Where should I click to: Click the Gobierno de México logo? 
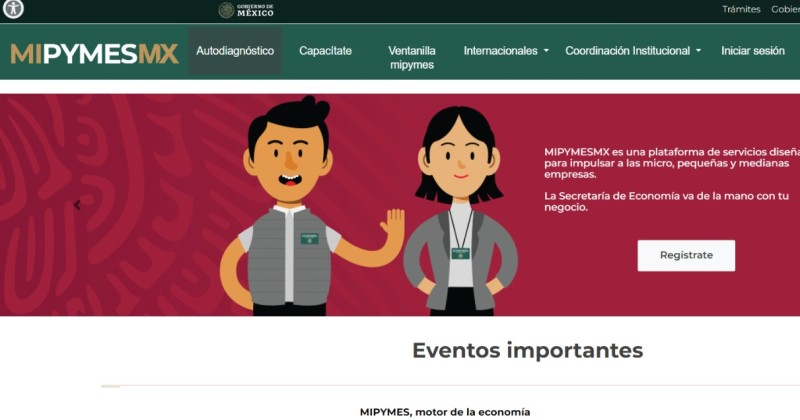[246, 10]
